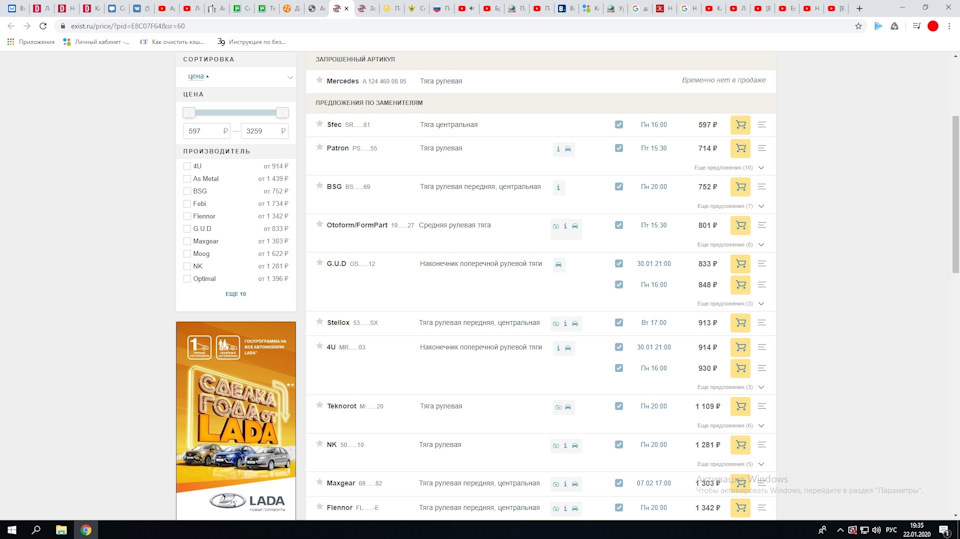Image resolution: width=960 pixels, height=539 pixels.
Task: Open Инструкция по без... bookmark
Action: click(252, 42)
